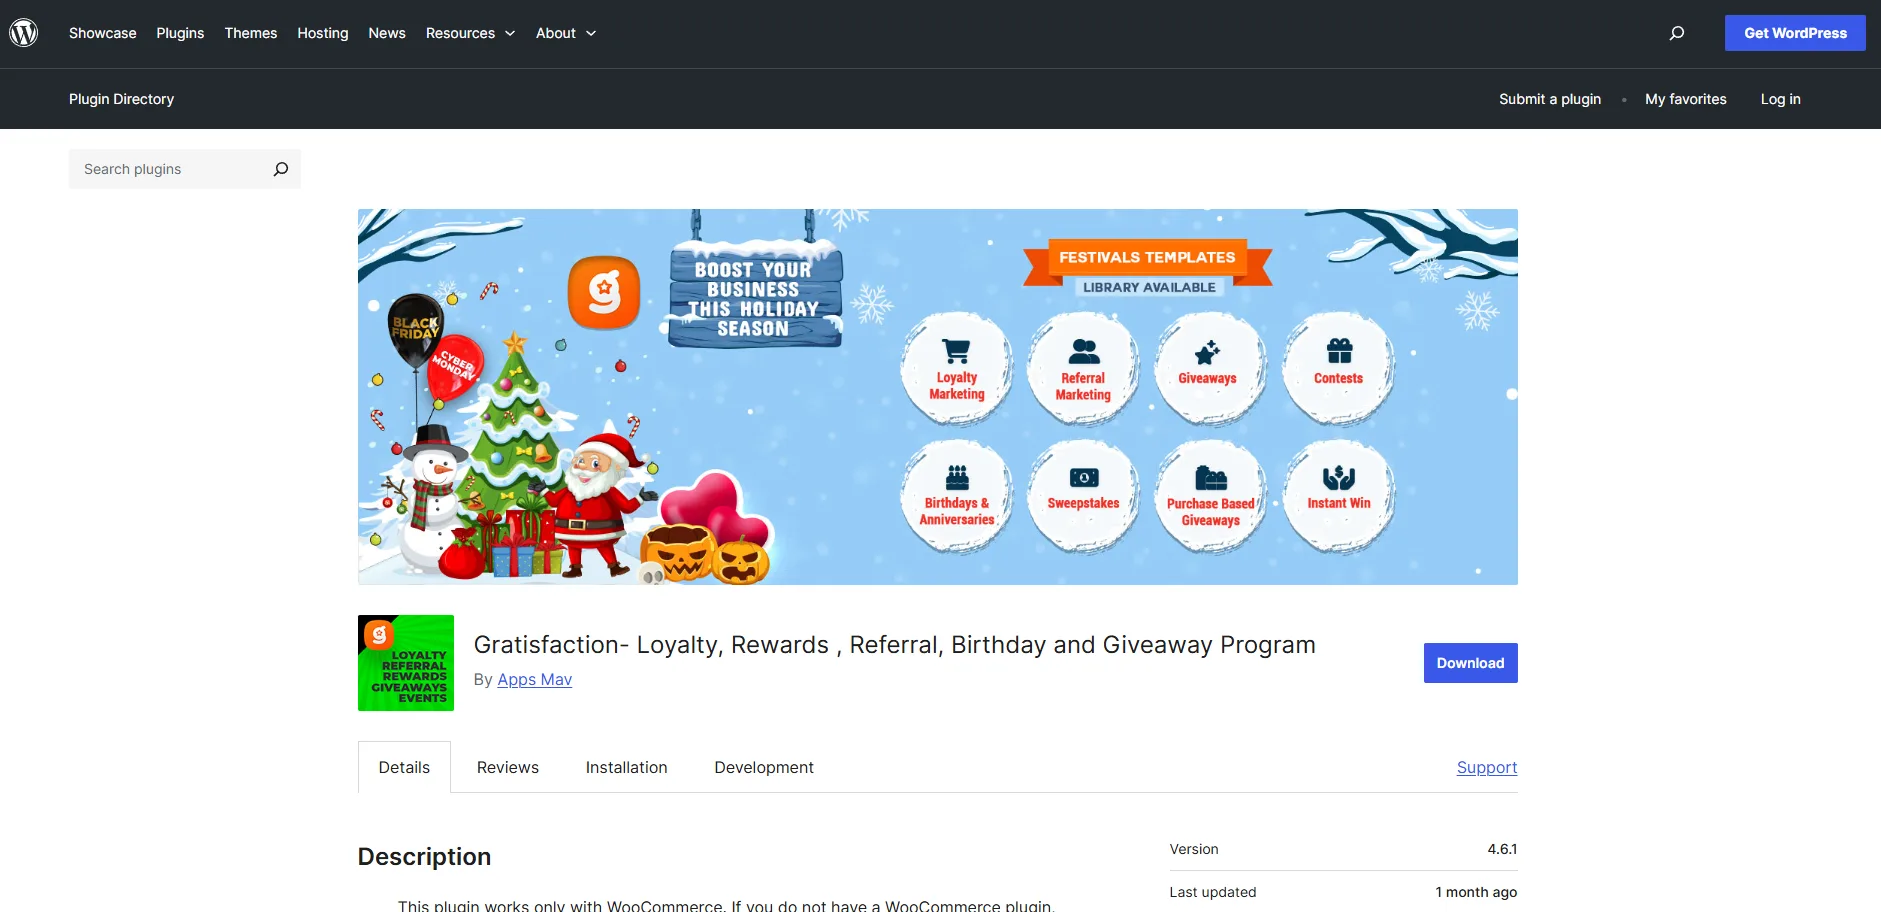Click the plugin title 'Gratisfaction- Loyalty, Rewards' heading
This screenshot has width=1881, height=912.
coord(895,645)
